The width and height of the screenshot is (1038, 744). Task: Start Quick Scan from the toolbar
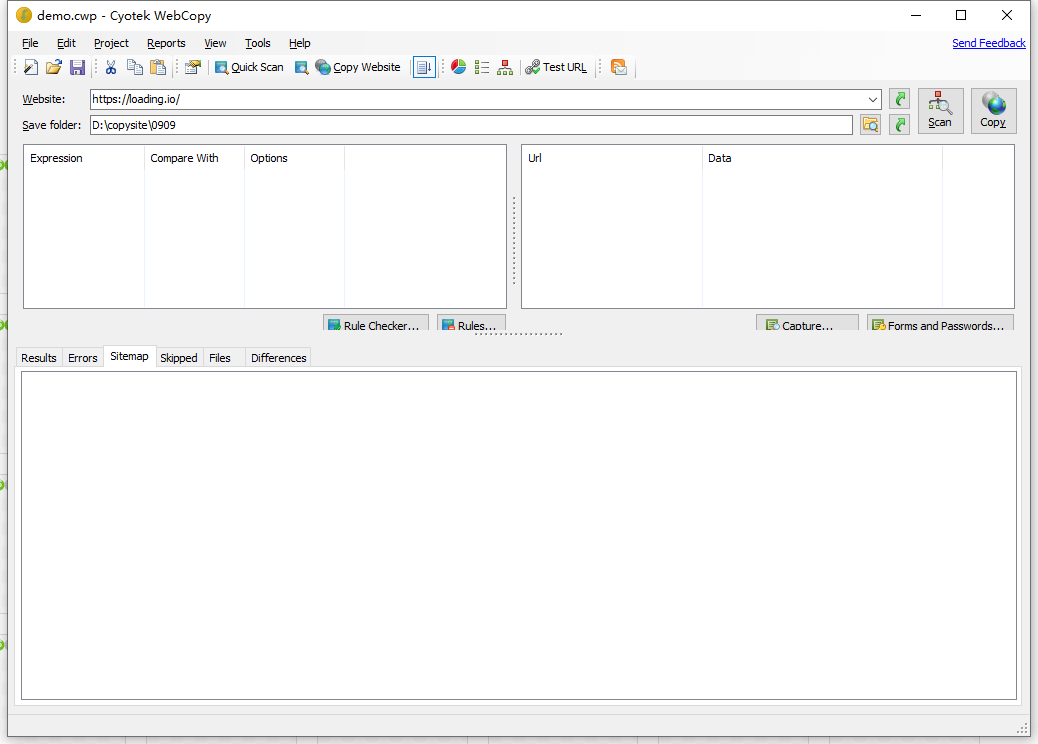click(250, 67)
